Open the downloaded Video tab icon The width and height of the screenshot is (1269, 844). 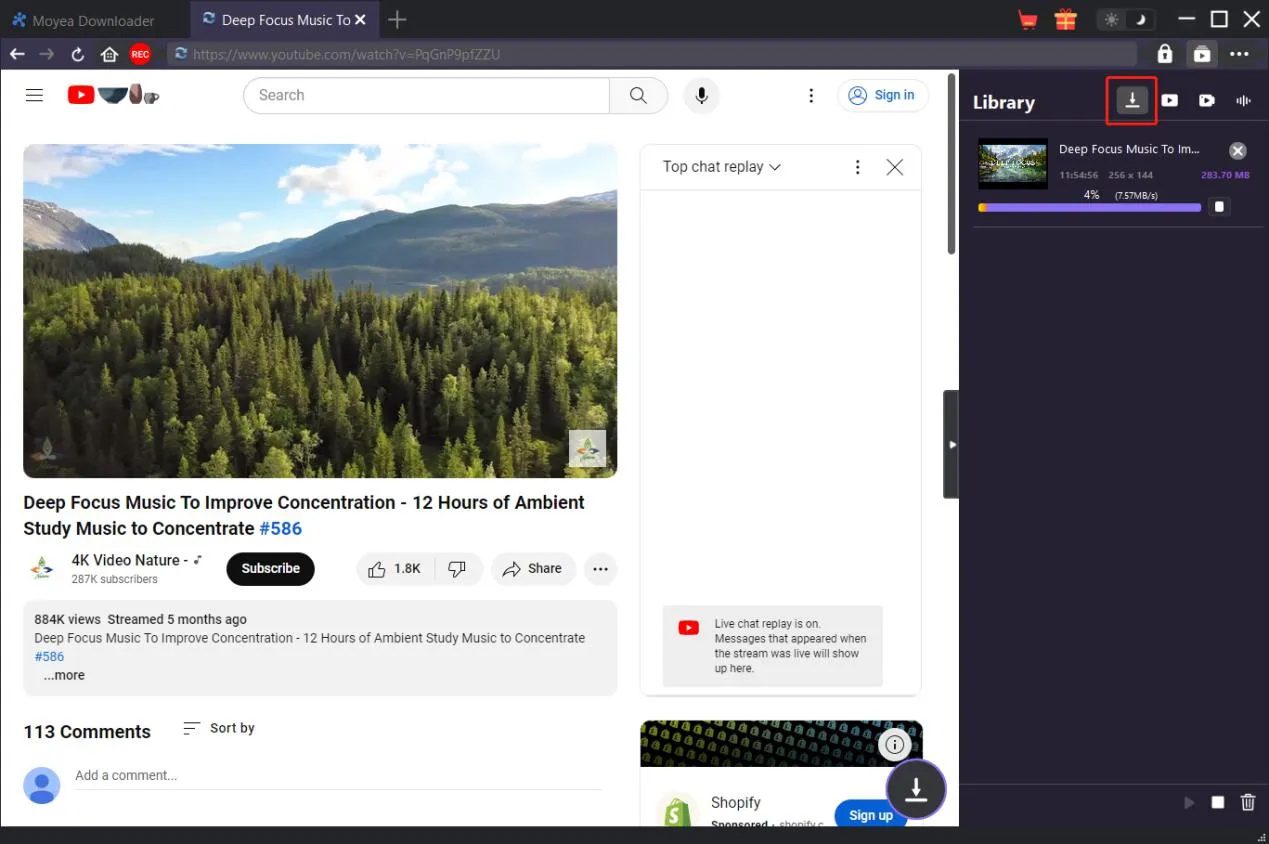click(x=1169, y=101)
